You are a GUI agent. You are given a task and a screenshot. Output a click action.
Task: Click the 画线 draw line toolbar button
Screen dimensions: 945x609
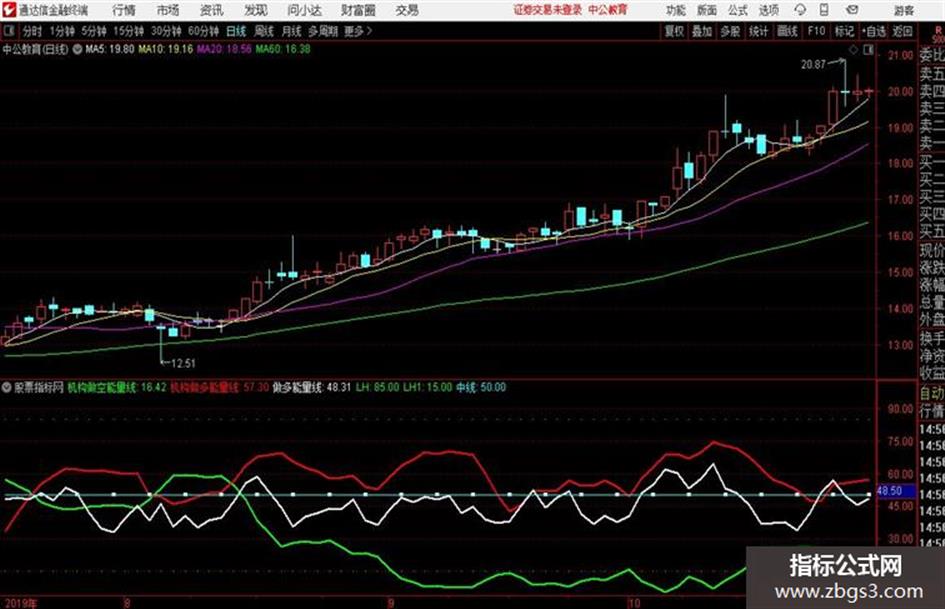(787, 31)
